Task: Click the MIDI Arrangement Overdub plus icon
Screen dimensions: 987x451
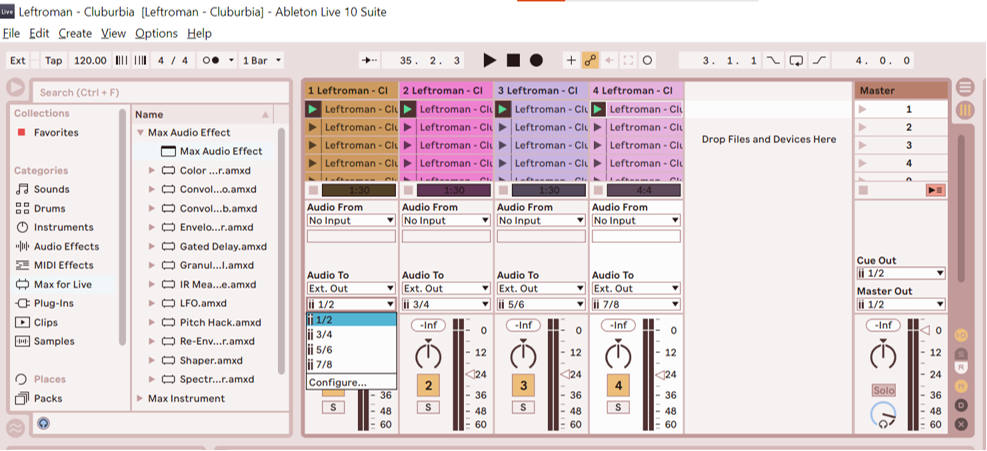Action: (x=571, y=60)
